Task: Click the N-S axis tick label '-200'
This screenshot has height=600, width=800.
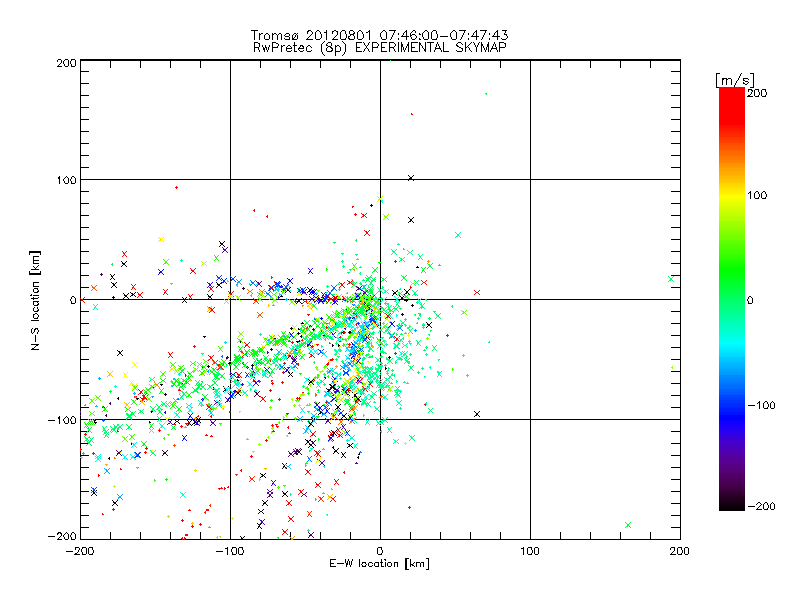Action: 62,536
